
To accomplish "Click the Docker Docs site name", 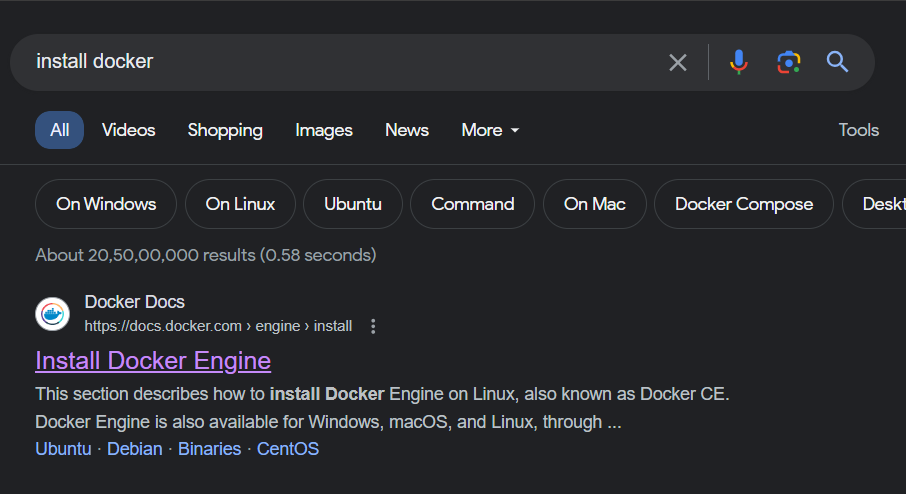I will pos(135,302).
